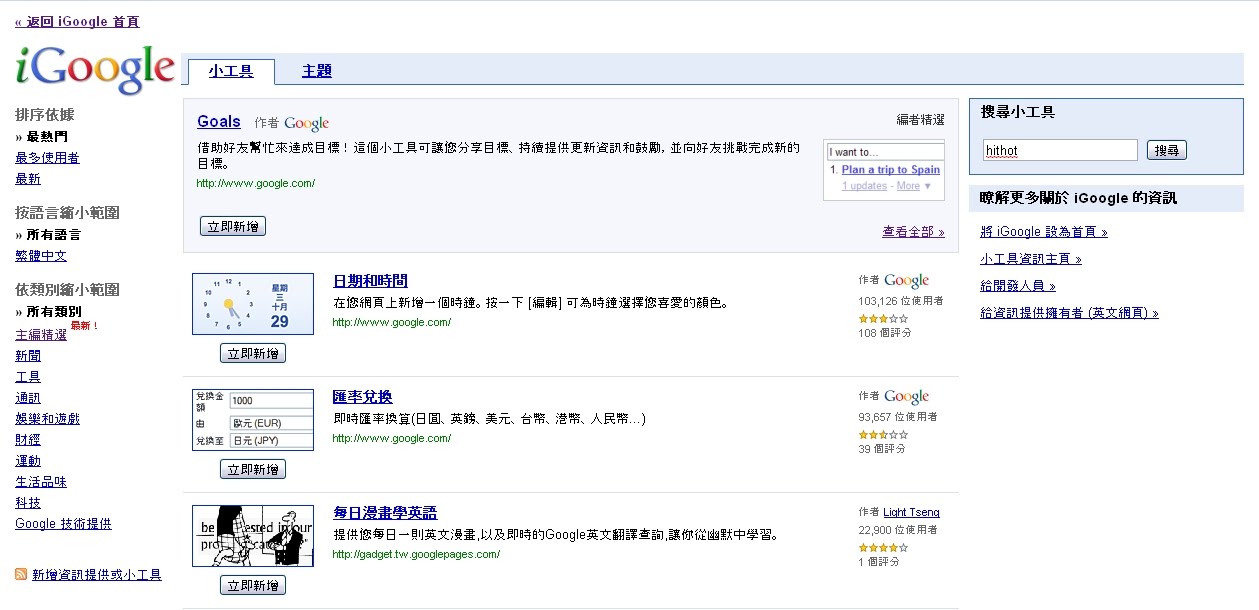
Task: Open the comic English gadget thumbnail
Action: (x=253, y=536)
